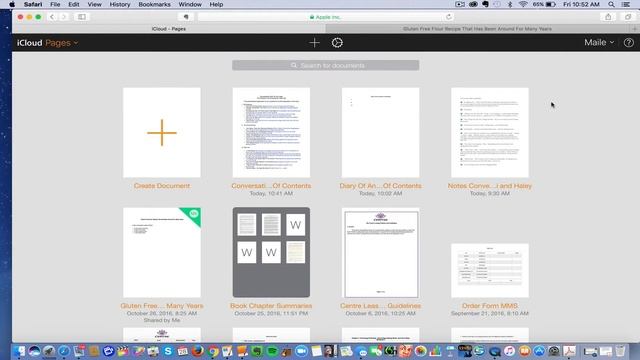The image size is (640, 360).
Task: Open the Safari application menu
Action: (x=33, y=4)
